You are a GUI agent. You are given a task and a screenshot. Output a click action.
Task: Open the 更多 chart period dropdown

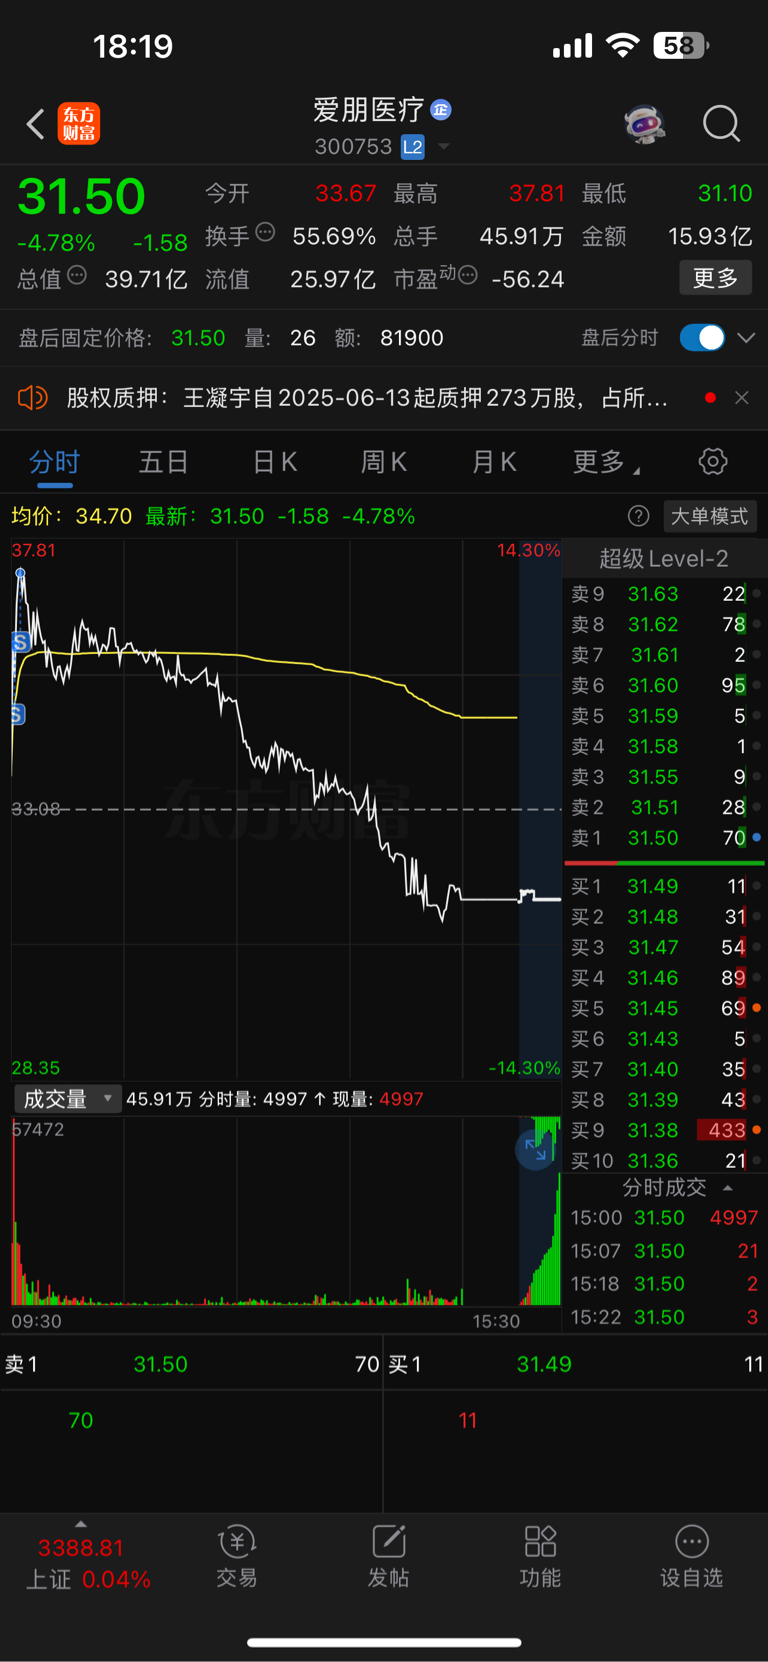click(606, 462)
